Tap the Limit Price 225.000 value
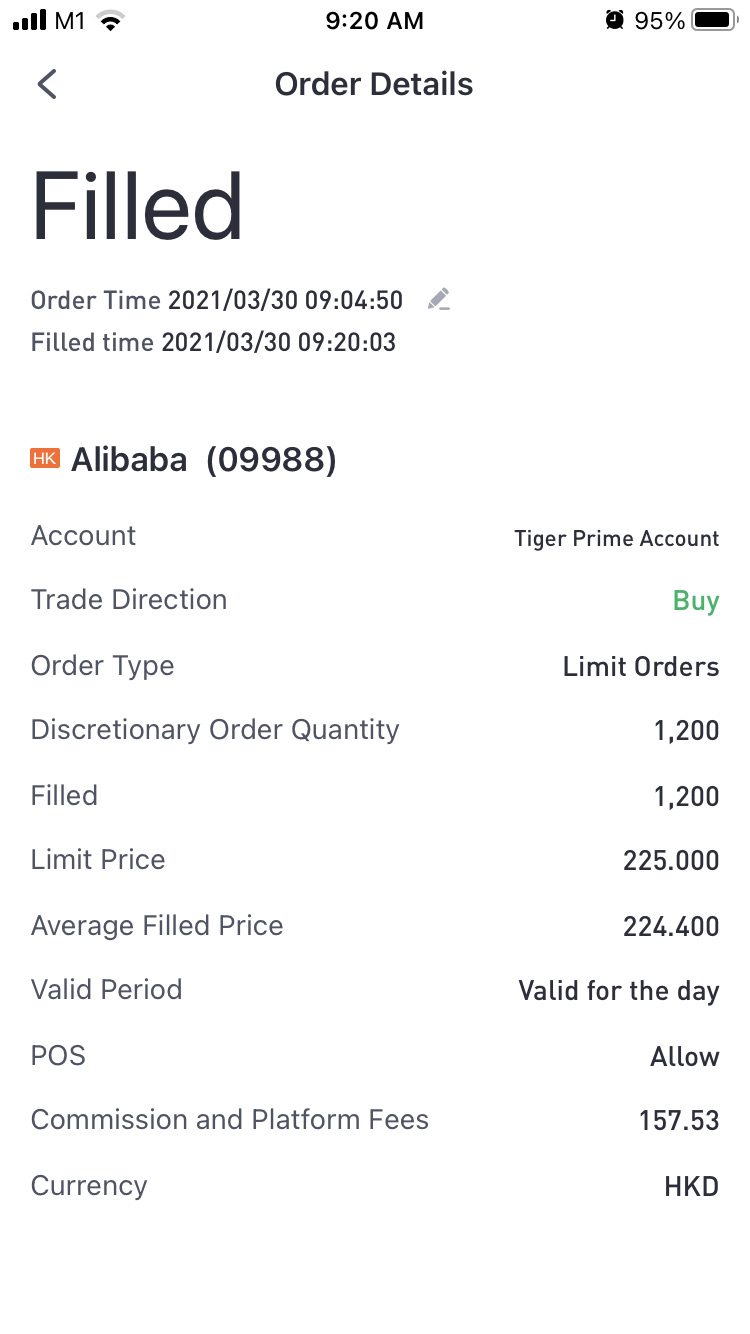Viewport: 750px width, 1334px height. coord(670,861)
